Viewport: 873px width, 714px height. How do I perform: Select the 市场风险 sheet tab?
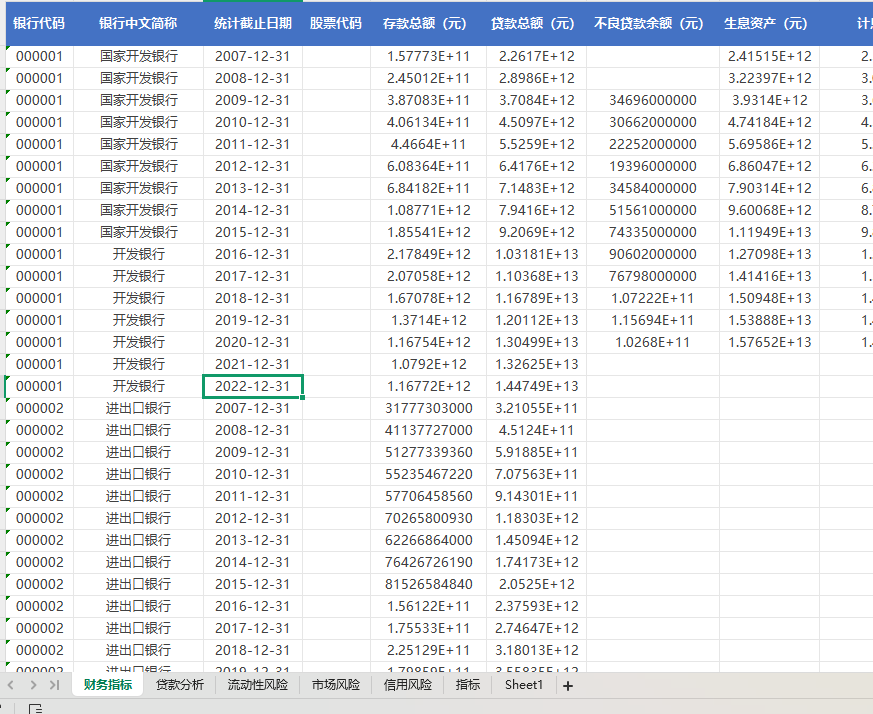pos(335,684)
